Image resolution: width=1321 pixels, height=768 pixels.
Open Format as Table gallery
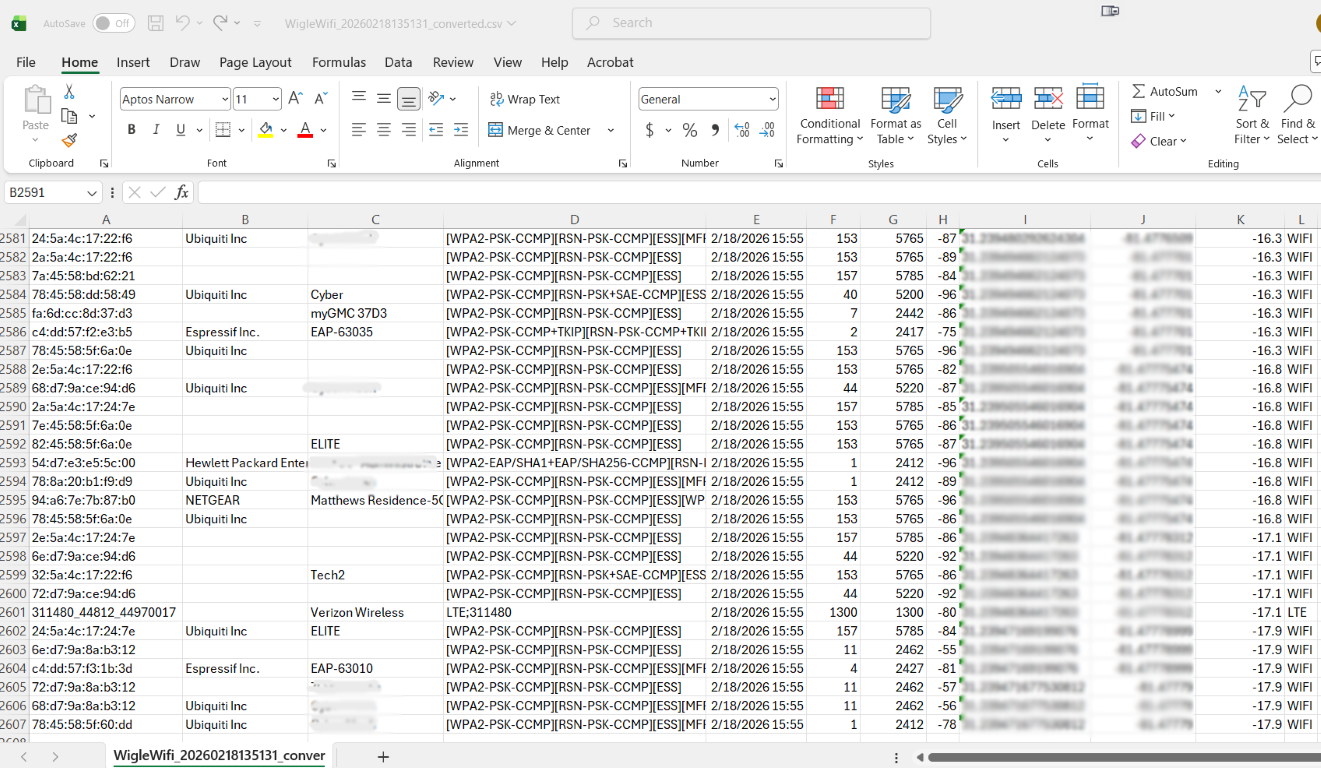point(896,115)
